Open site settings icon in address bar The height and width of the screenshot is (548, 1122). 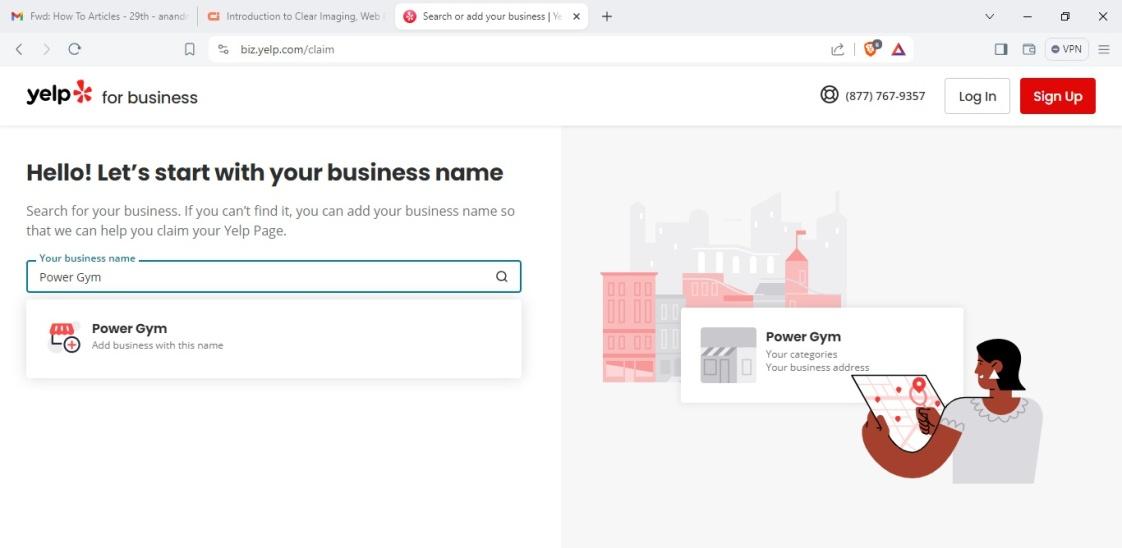point(223,49)
